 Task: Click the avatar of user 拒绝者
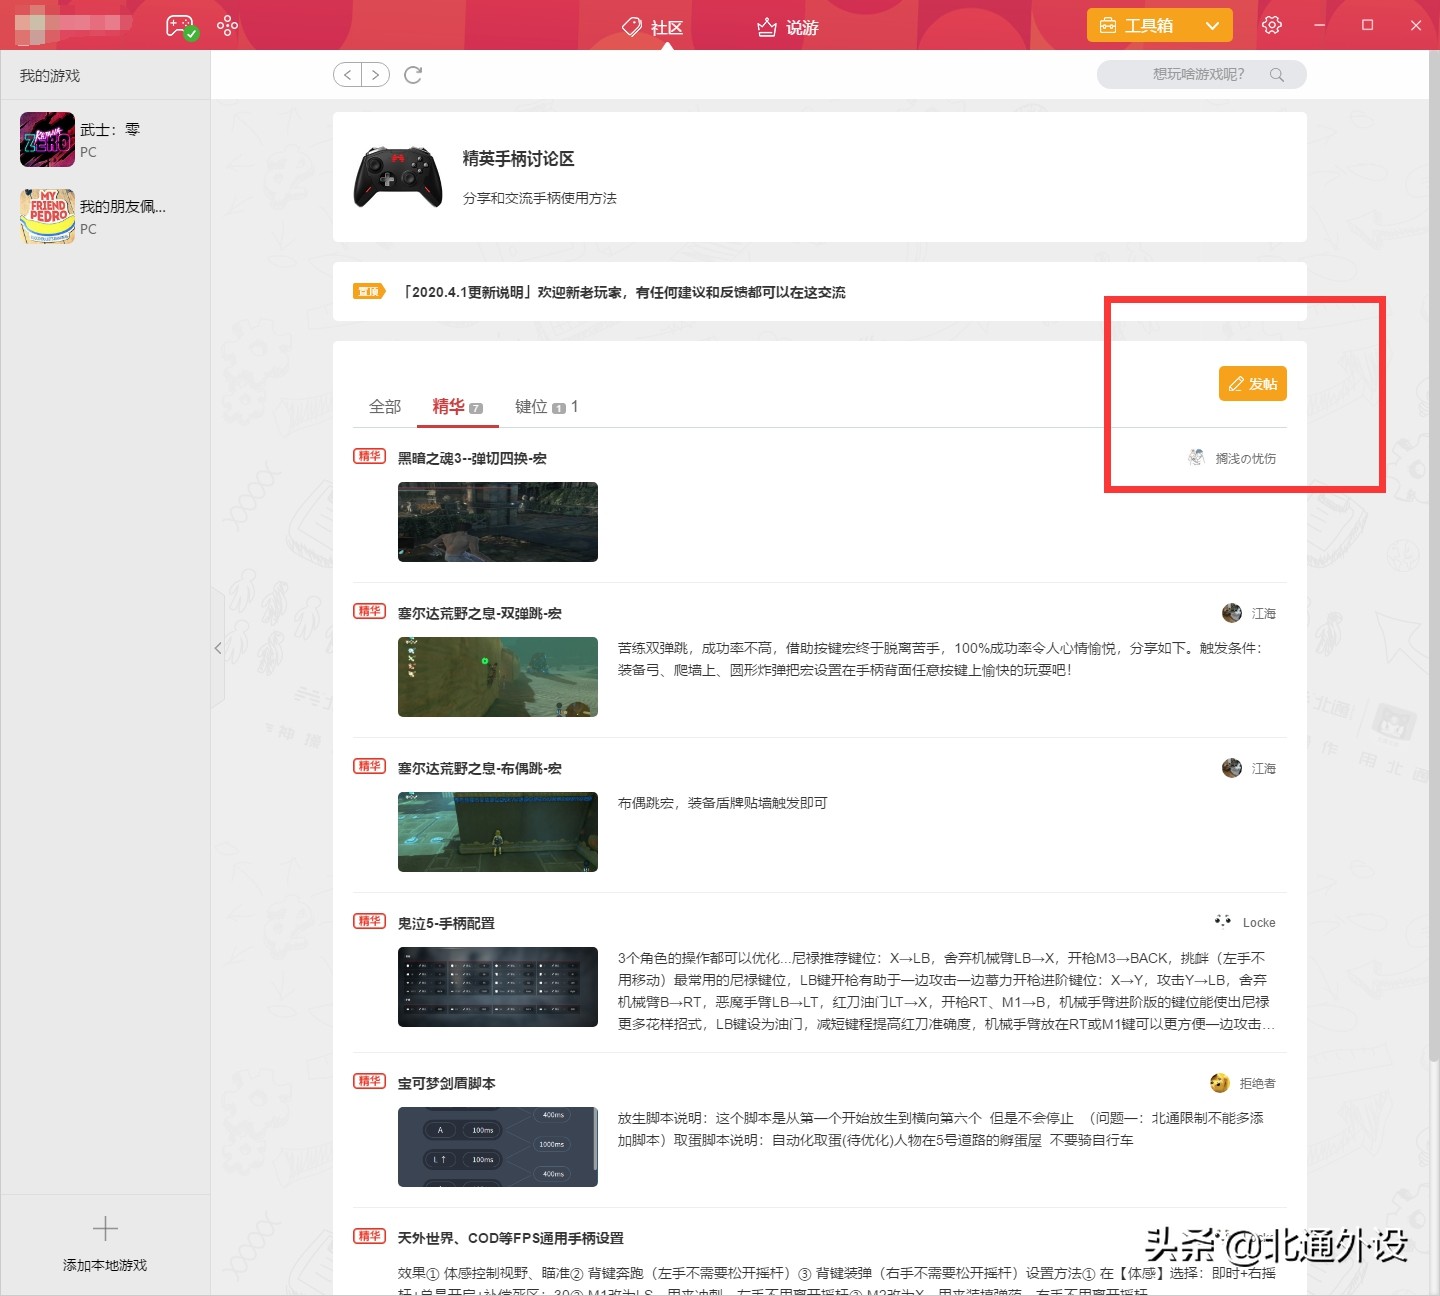[x=1219, y=1083]
